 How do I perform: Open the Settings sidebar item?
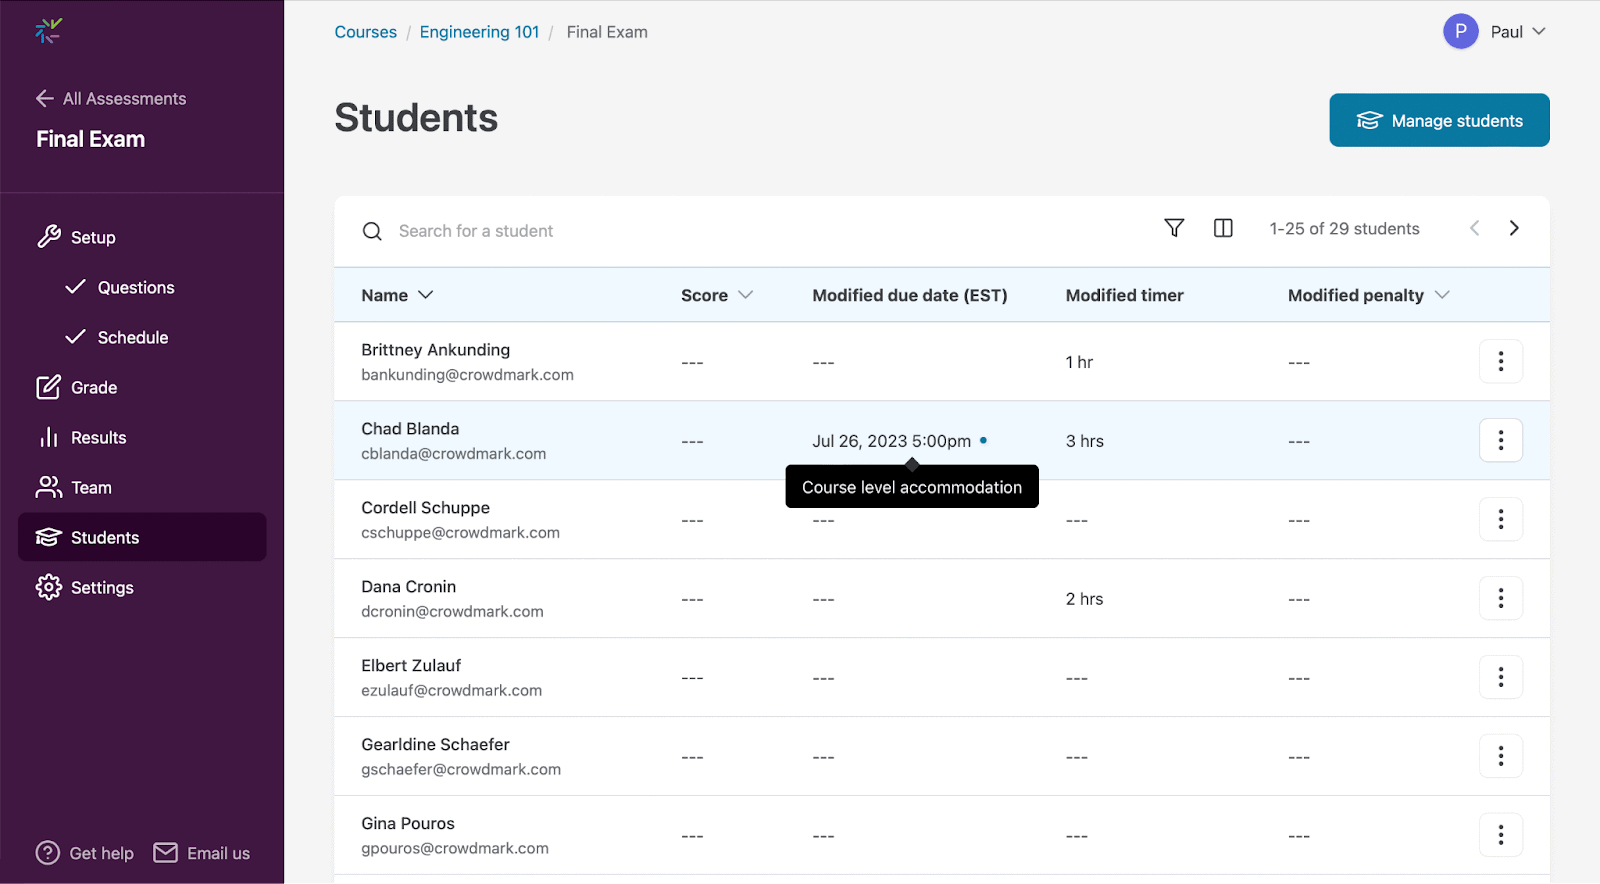click(102, 588)
